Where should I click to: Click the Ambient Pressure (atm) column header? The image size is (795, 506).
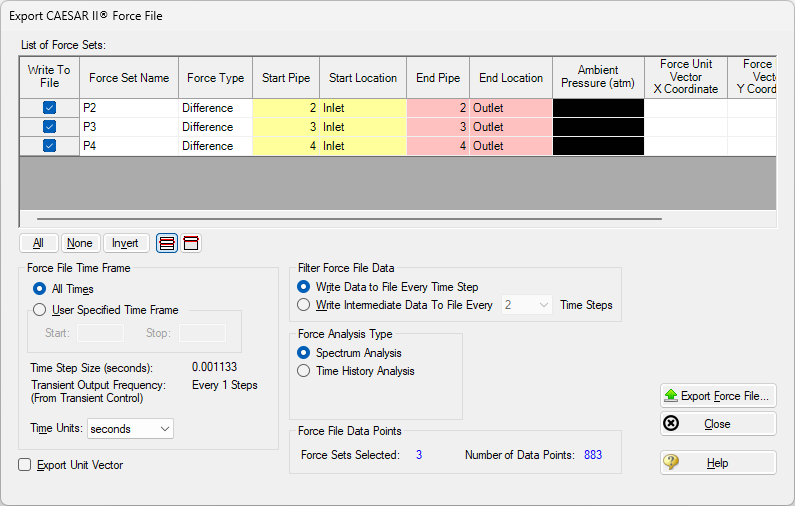[x=598, y=78]
